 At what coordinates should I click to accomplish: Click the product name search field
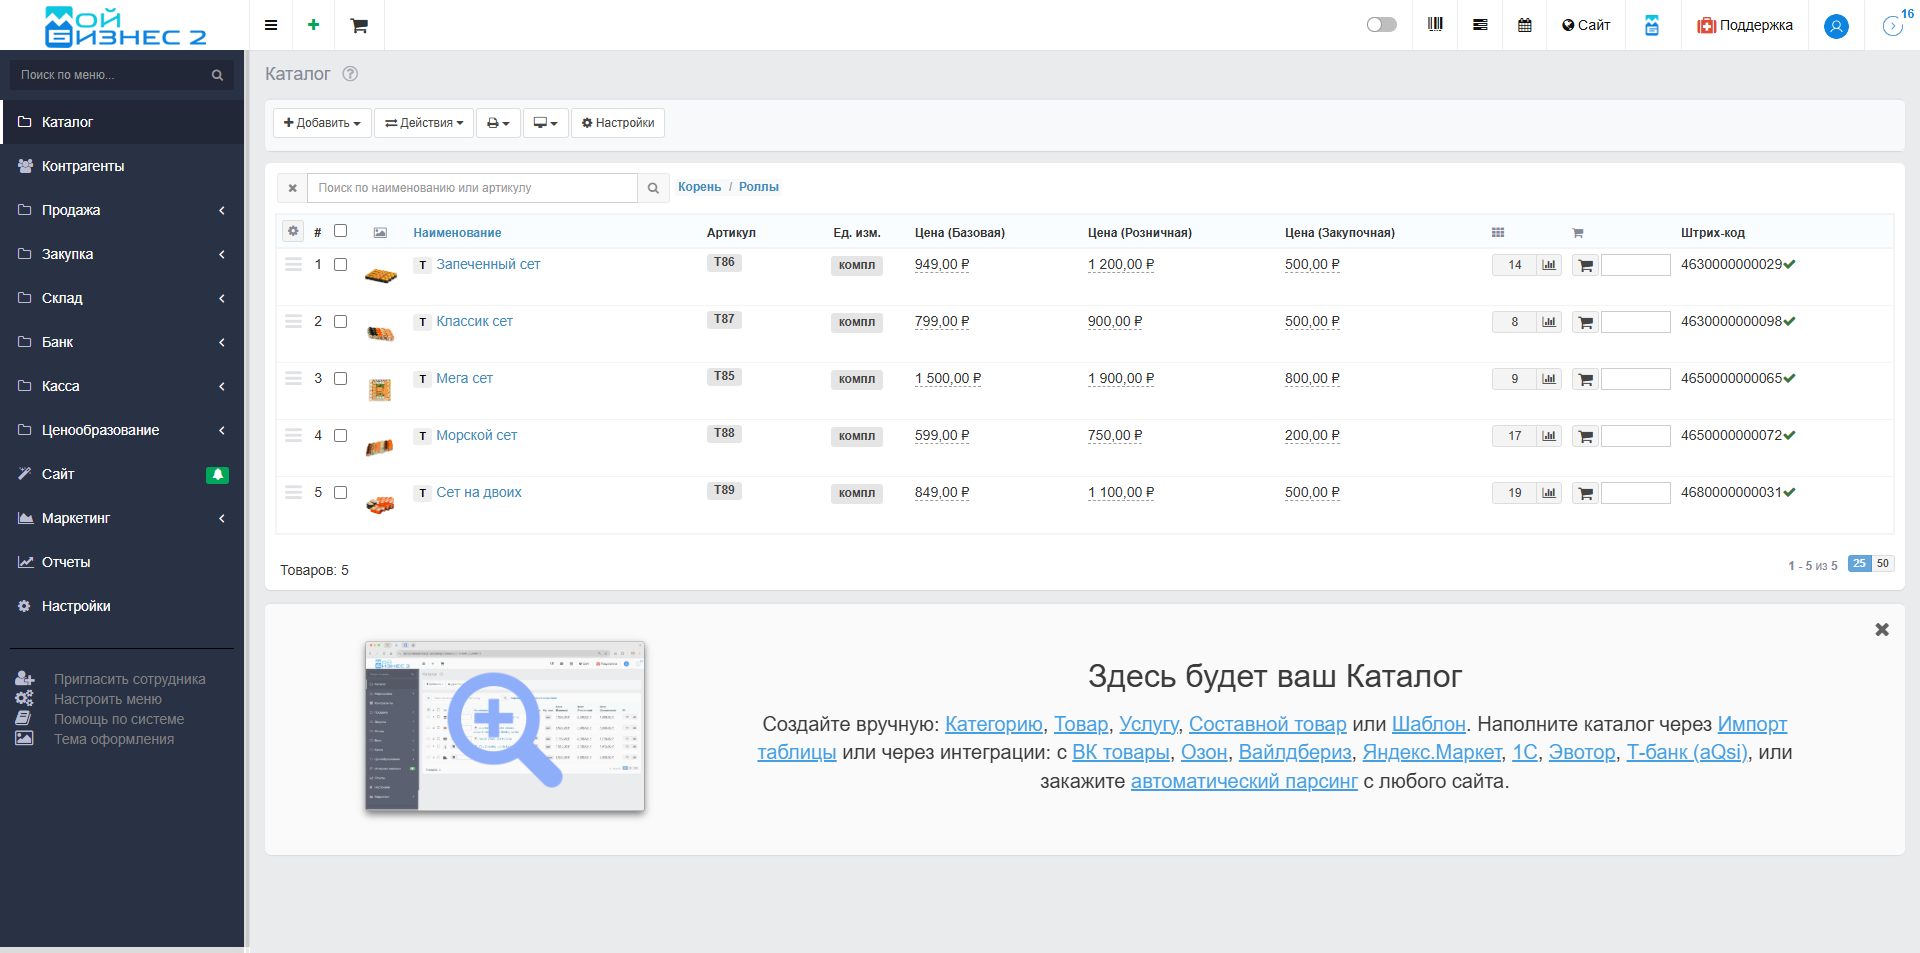472,188
